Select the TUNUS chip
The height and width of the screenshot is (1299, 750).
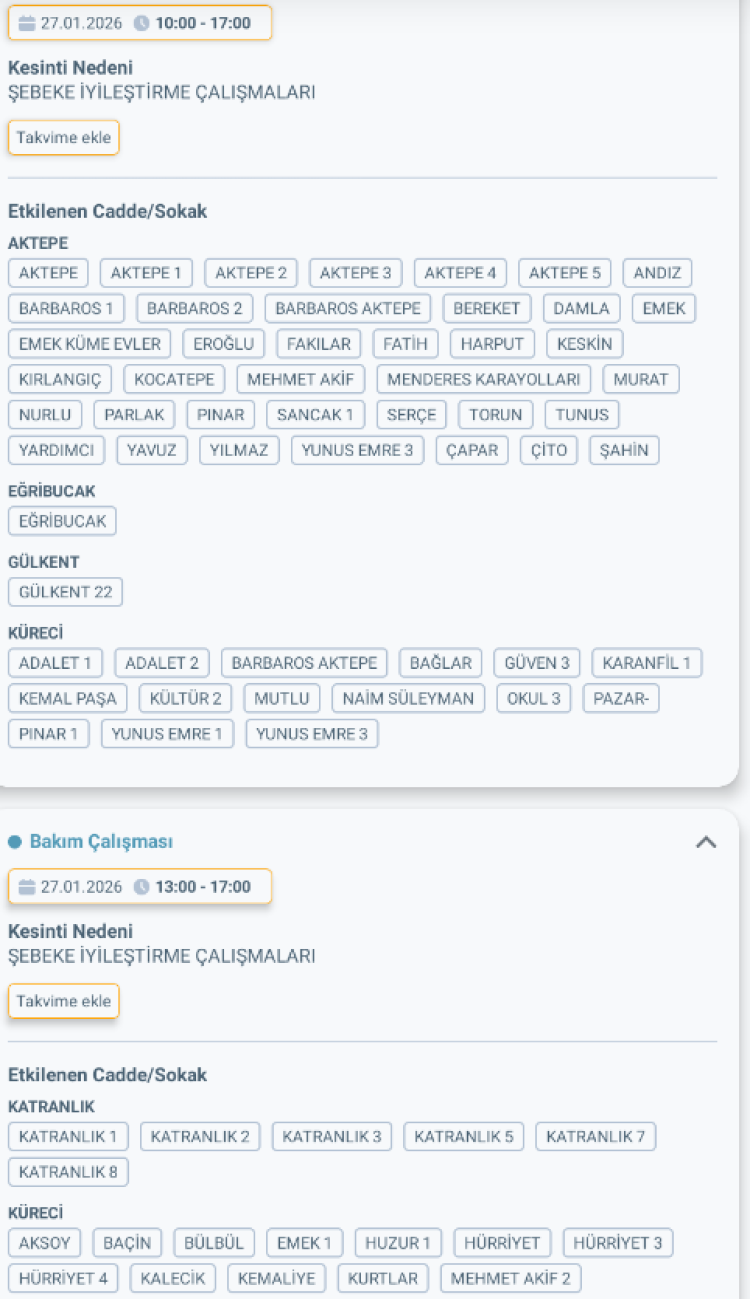pos(582,414)
